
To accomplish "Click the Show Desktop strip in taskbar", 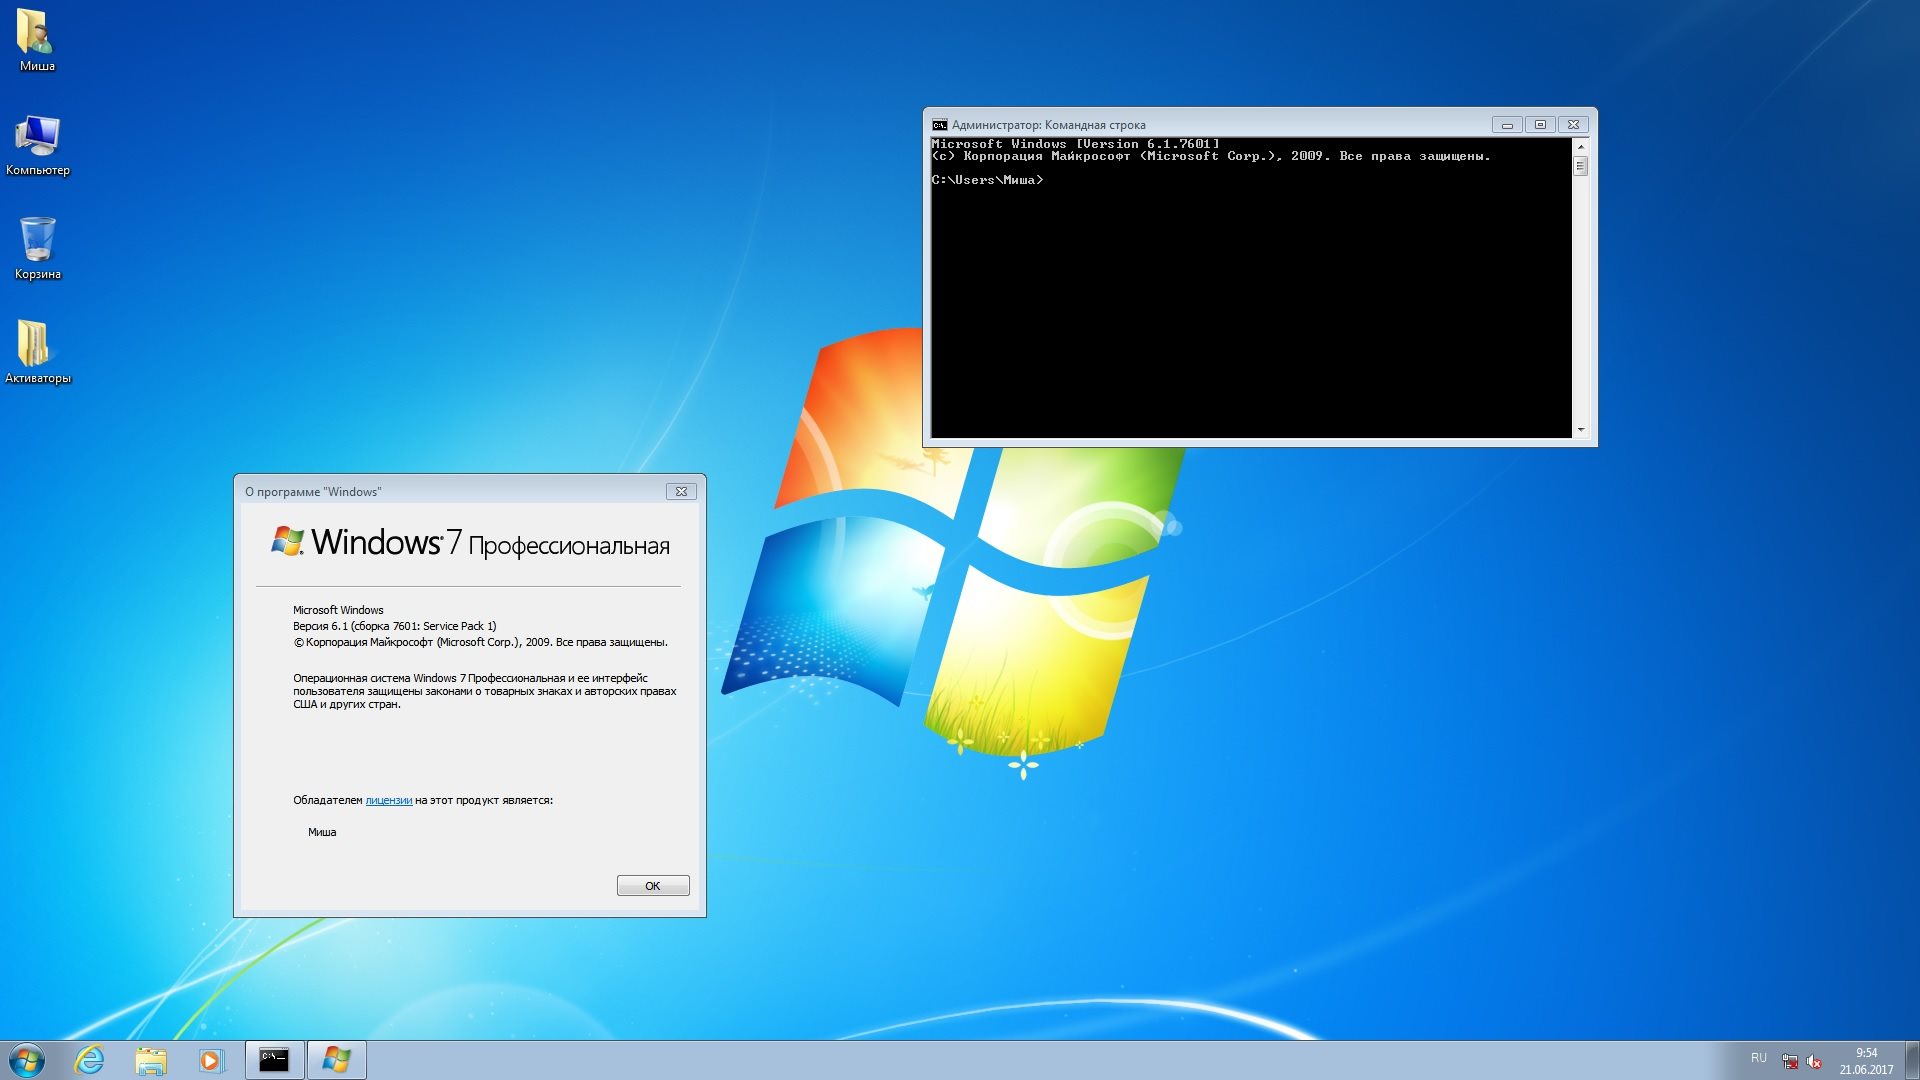I will click(1912, 1060).
